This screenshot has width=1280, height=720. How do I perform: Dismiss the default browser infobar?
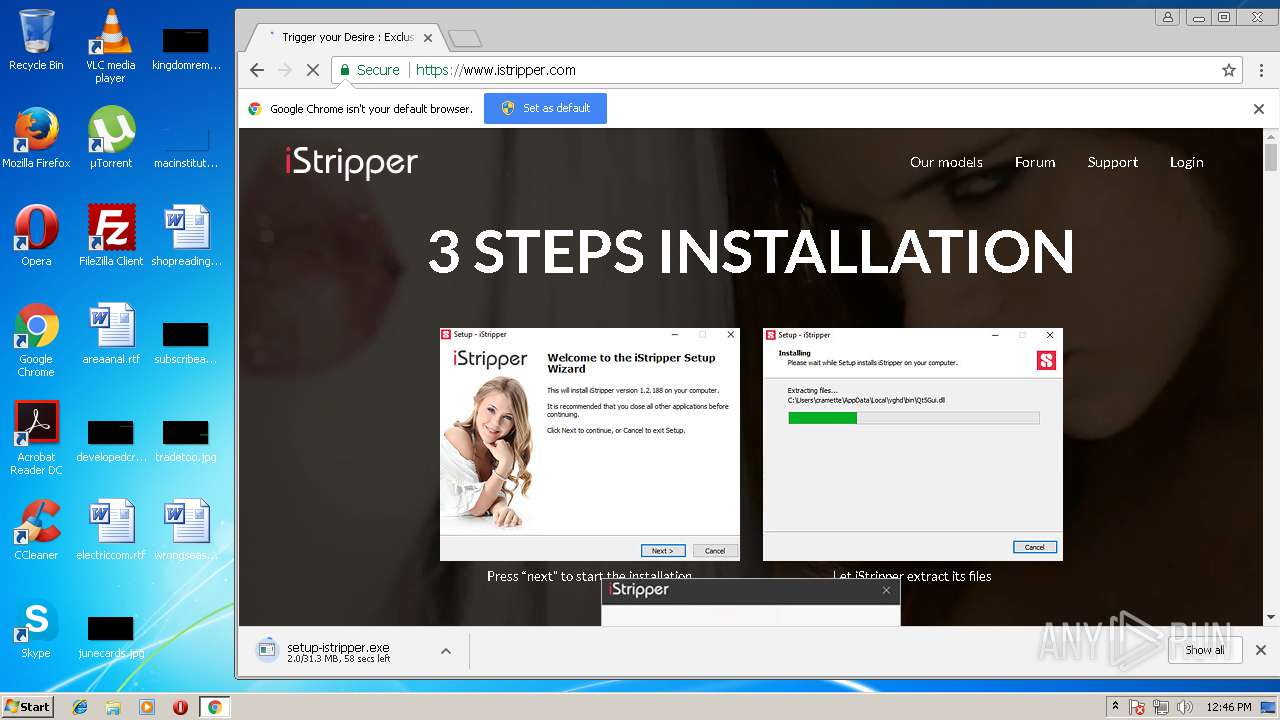1259,109
